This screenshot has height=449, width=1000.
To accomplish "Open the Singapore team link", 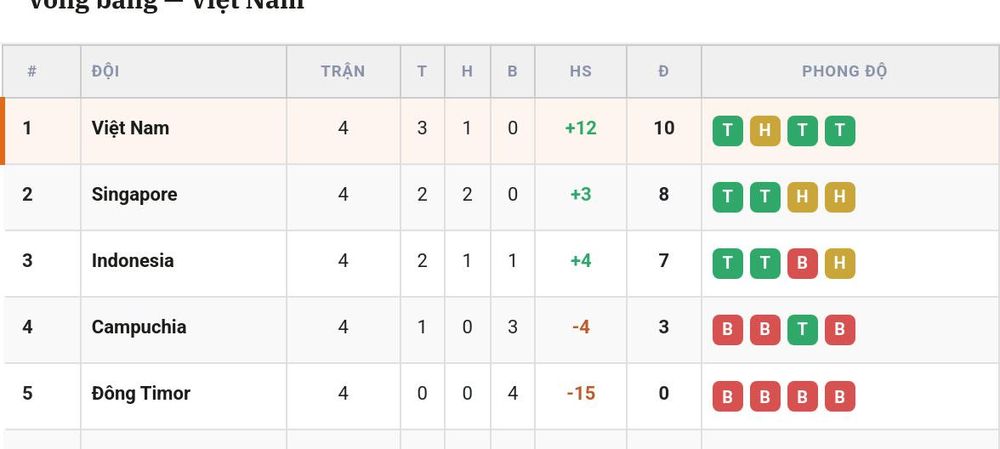I will (134, 195).
